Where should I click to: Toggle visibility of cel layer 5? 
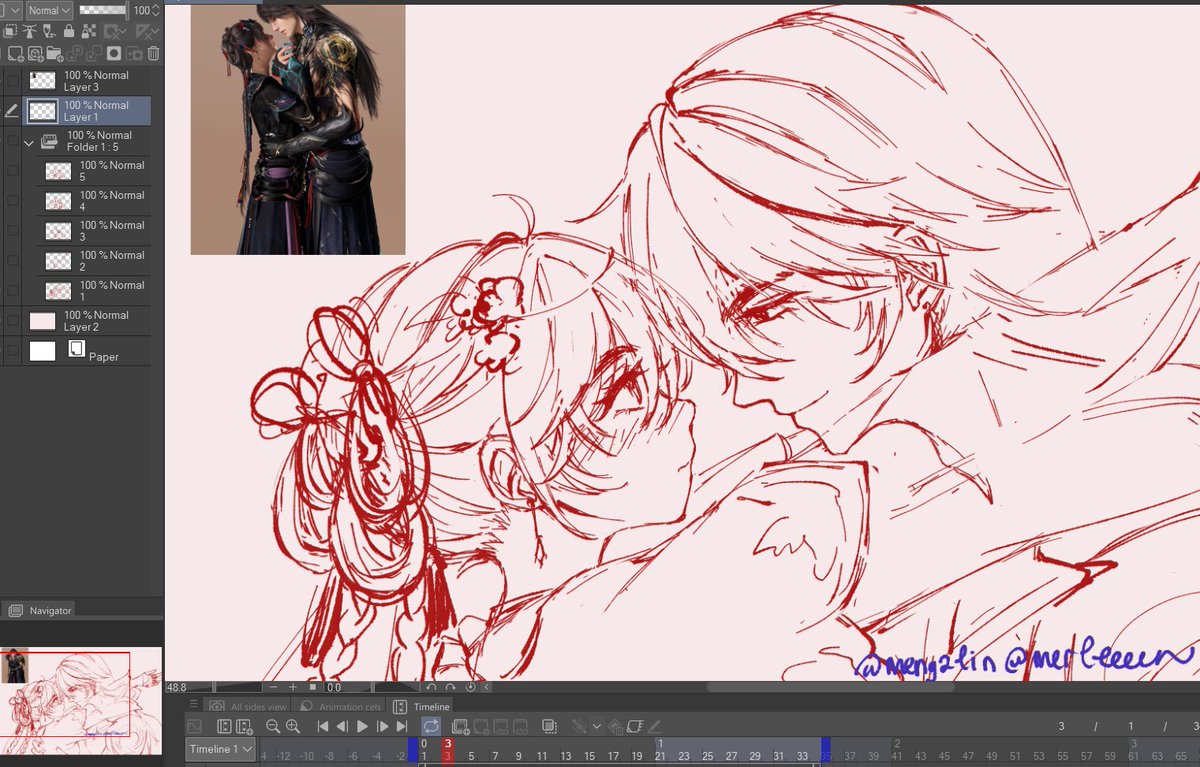(x=12, y=171)
